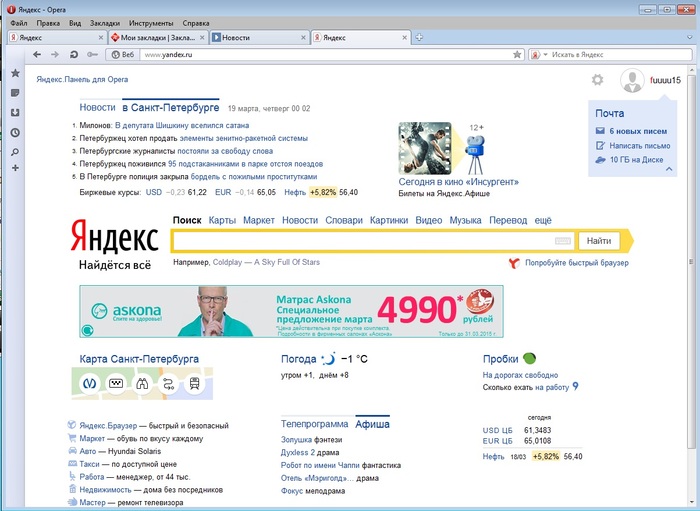
Task: Click the key password wand icon
Action: coord(92,54)
